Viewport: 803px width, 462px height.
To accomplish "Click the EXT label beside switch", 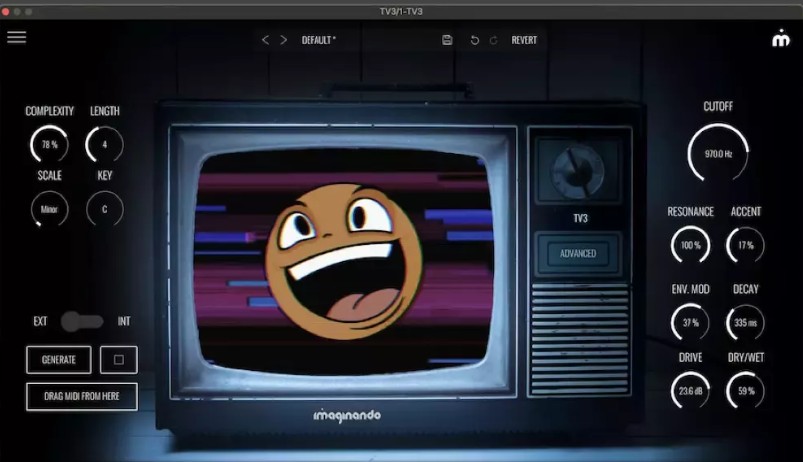I will pos(40,321).
